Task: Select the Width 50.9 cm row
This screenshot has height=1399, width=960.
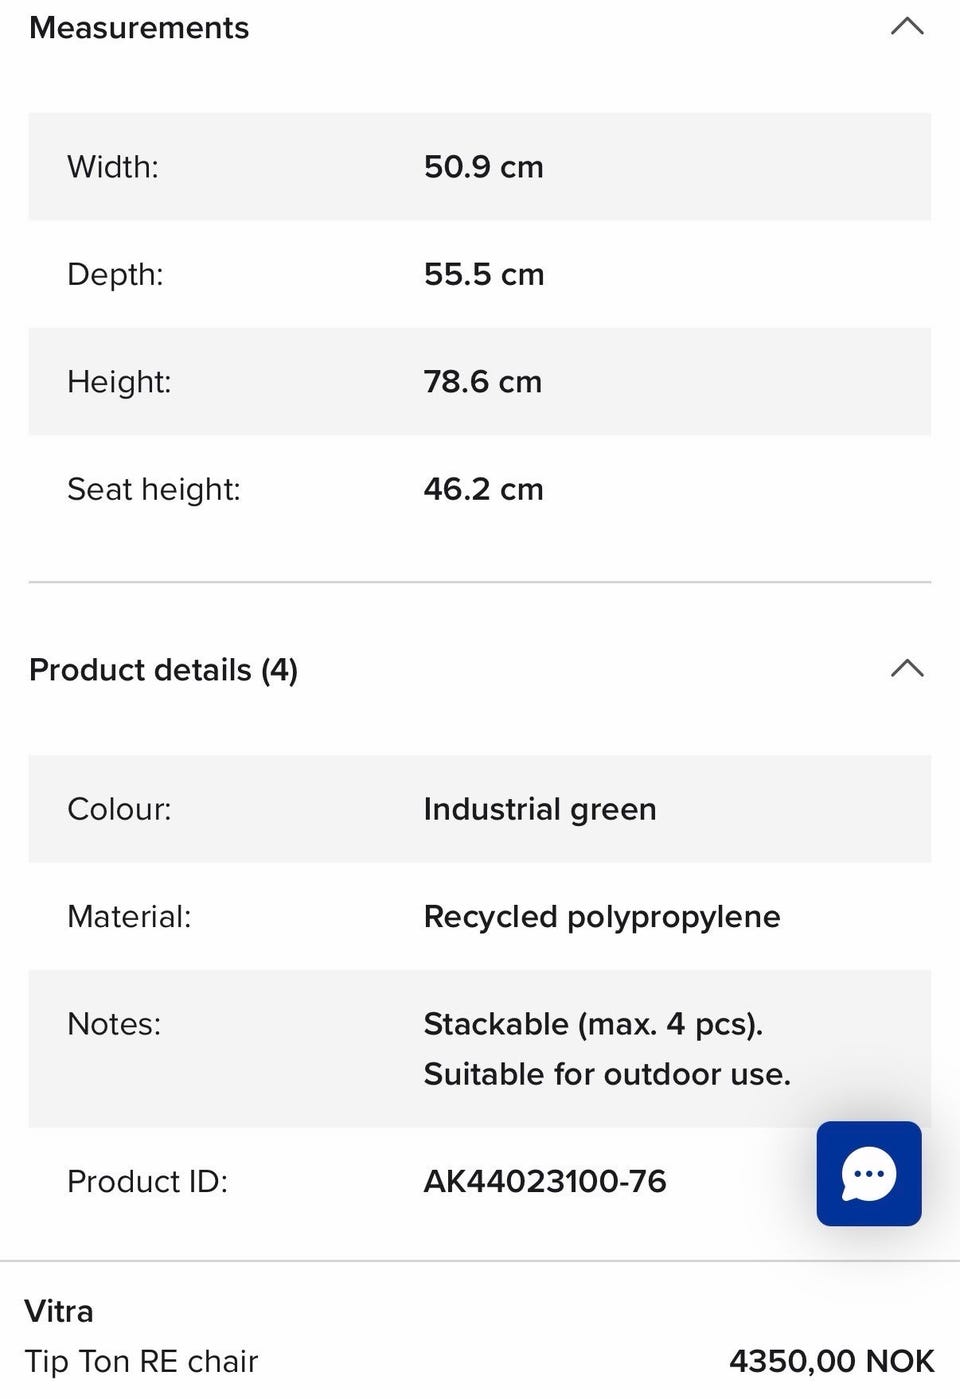Action: (479, 166)
